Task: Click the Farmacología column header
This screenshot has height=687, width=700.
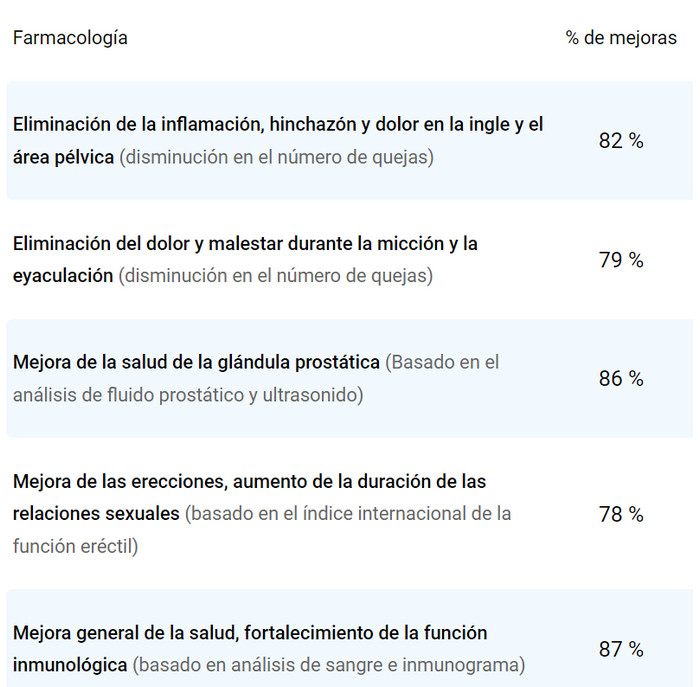Action: pyautogui.click(x=70, y=38)
